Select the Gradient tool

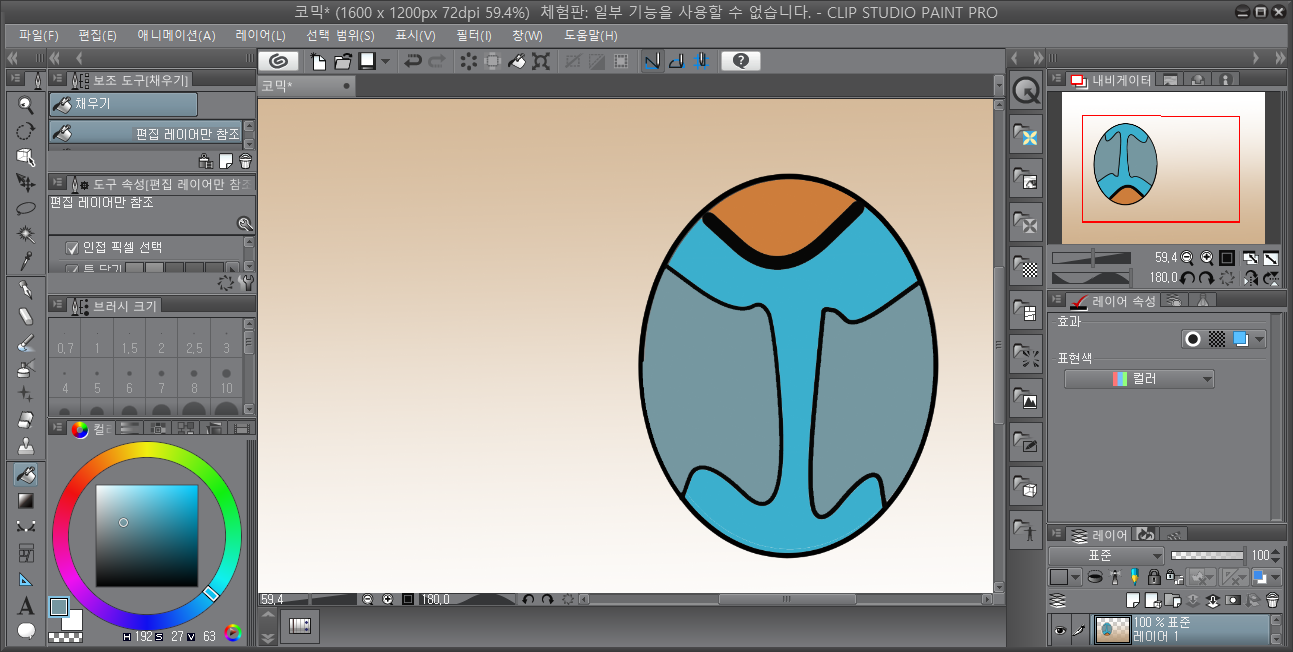click(26, 500)
